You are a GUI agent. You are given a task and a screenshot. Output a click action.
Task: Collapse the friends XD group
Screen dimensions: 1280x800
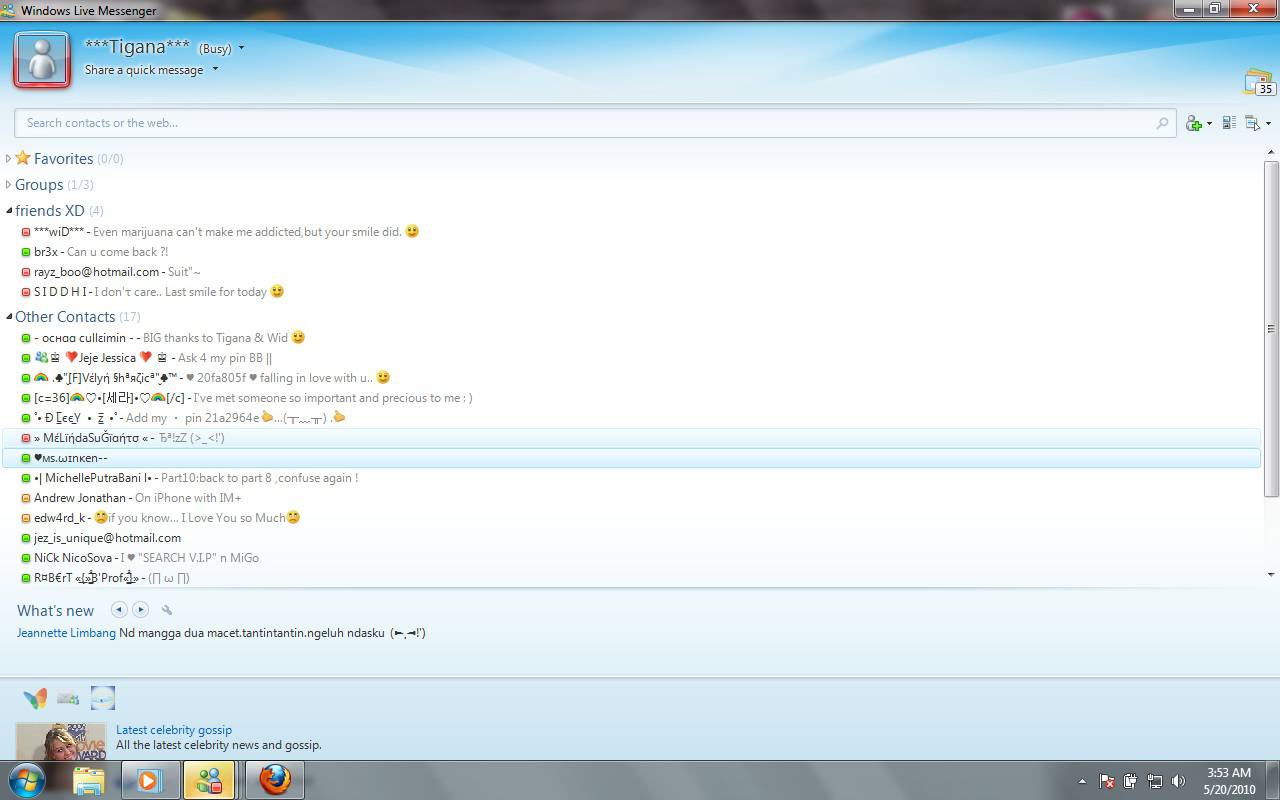tap(9, 211)
